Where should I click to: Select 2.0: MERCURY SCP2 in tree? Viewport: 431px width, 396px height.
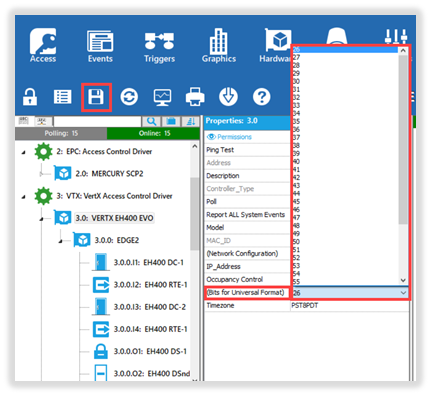tap(109, 174)
